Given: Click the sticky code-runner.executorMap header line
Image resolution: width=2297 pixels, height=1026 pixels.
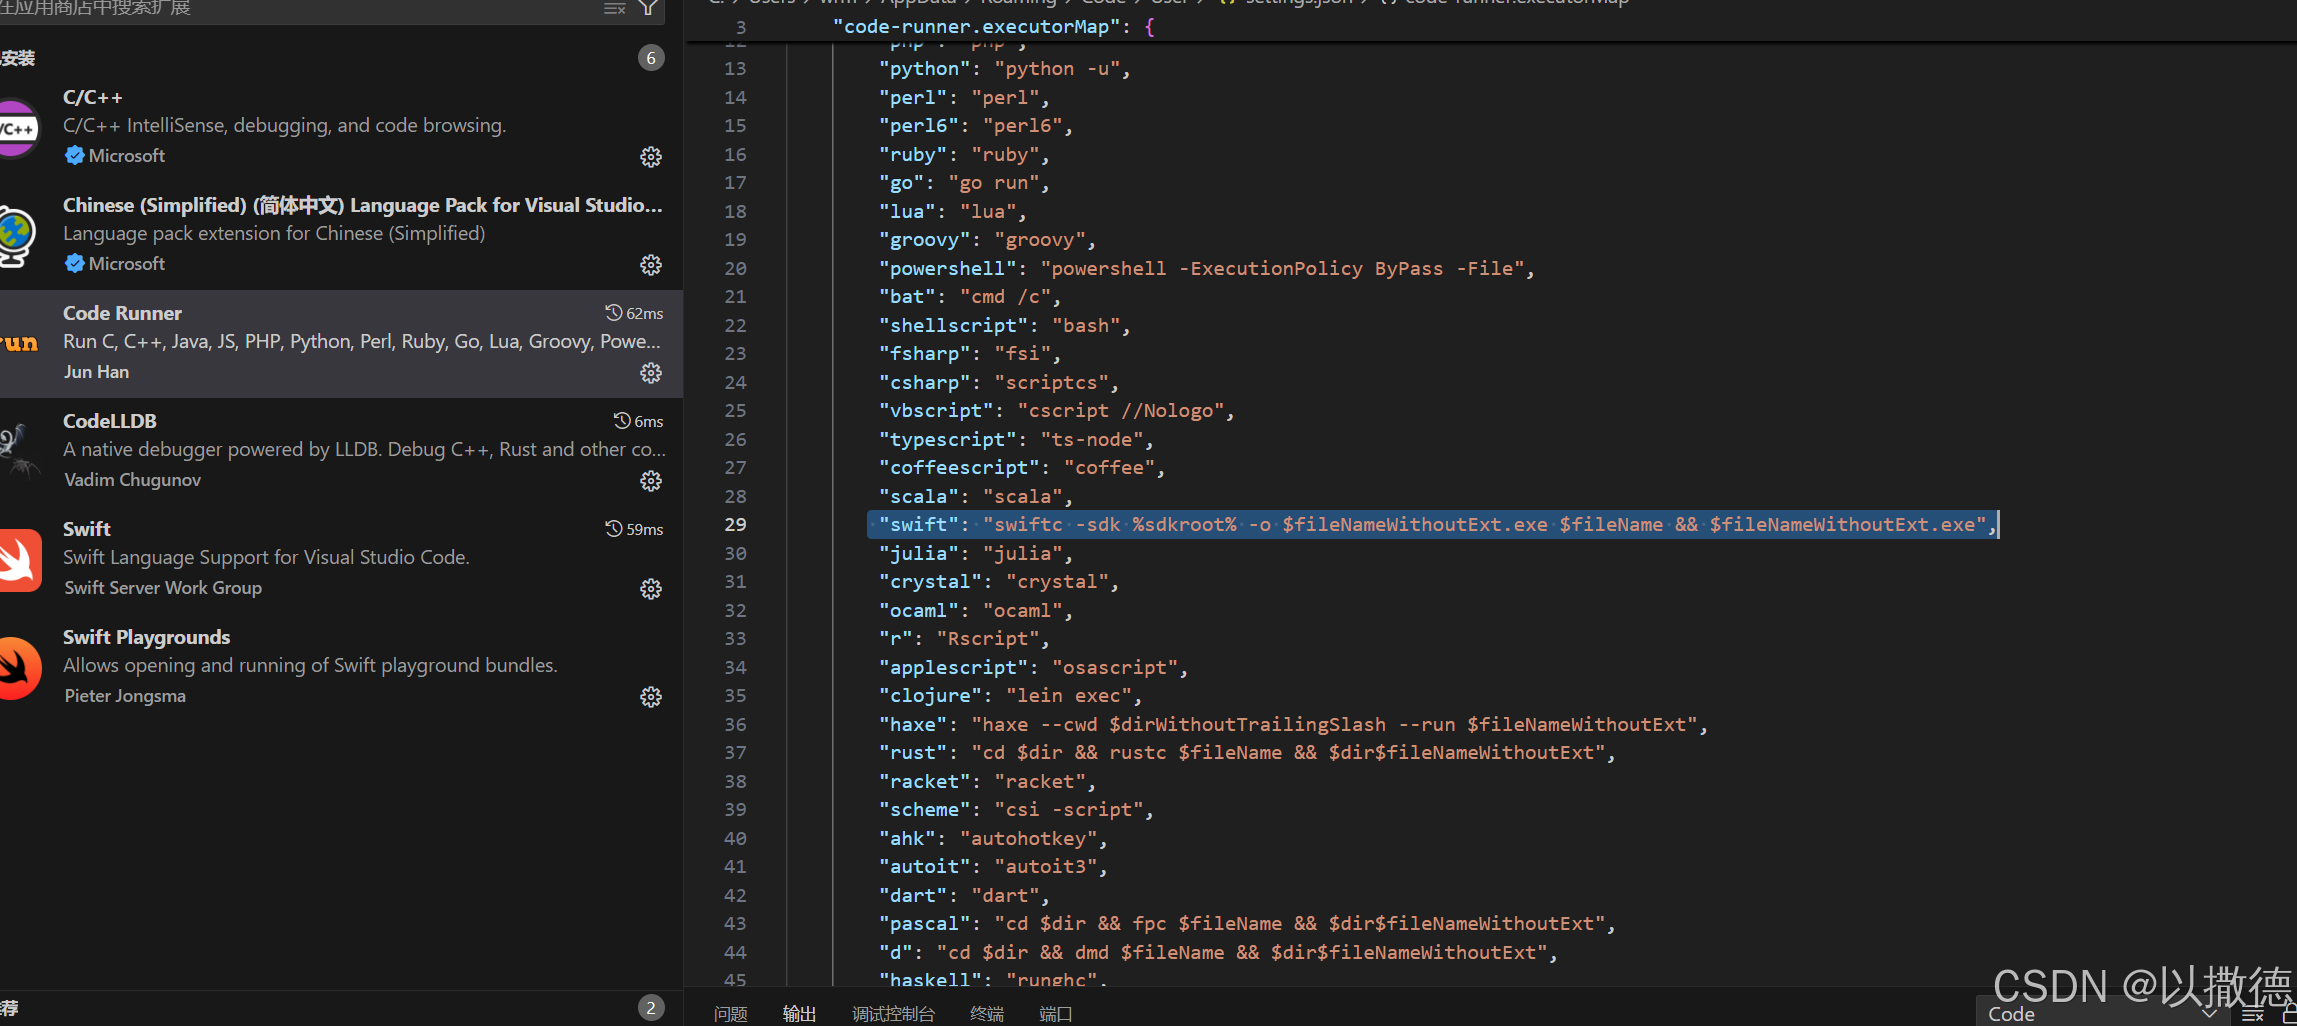Looking at the screenshot, I should pyautogui.click(x=995, y=27).
